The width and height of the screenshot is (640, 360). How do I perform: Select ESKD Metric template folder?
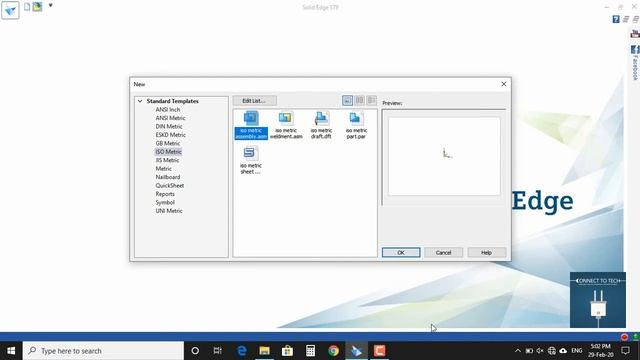pos(170,135)
